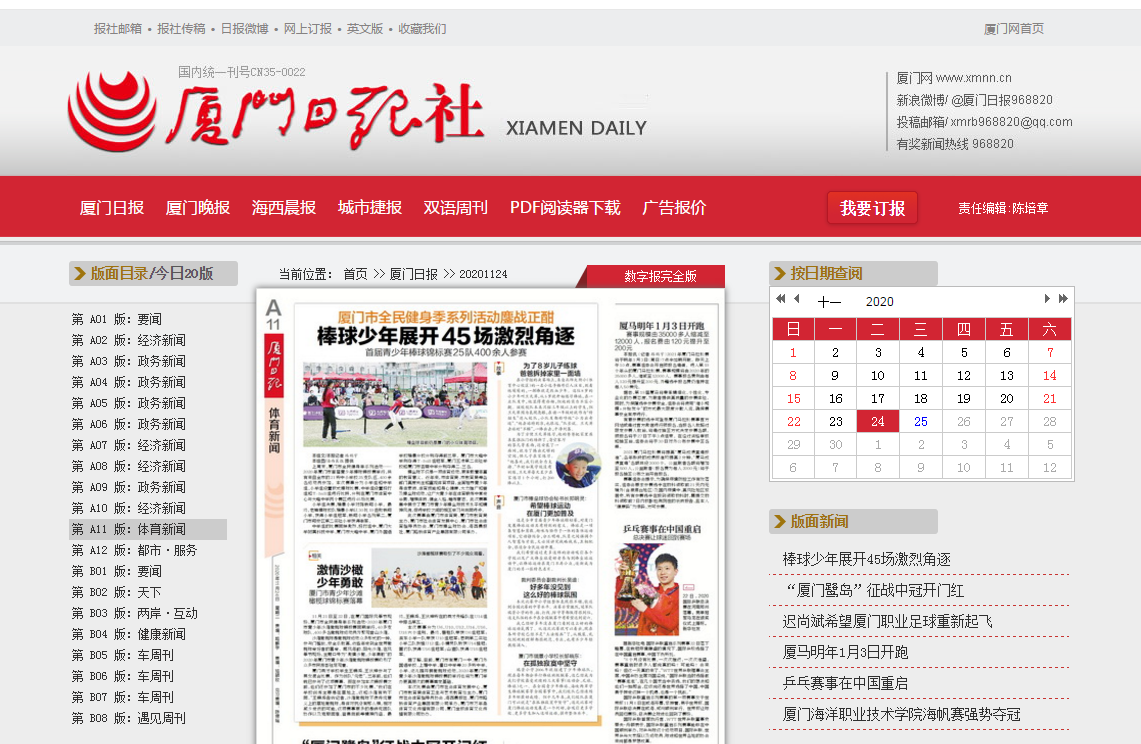Select date 25 in the calendar

click(921, 422)
